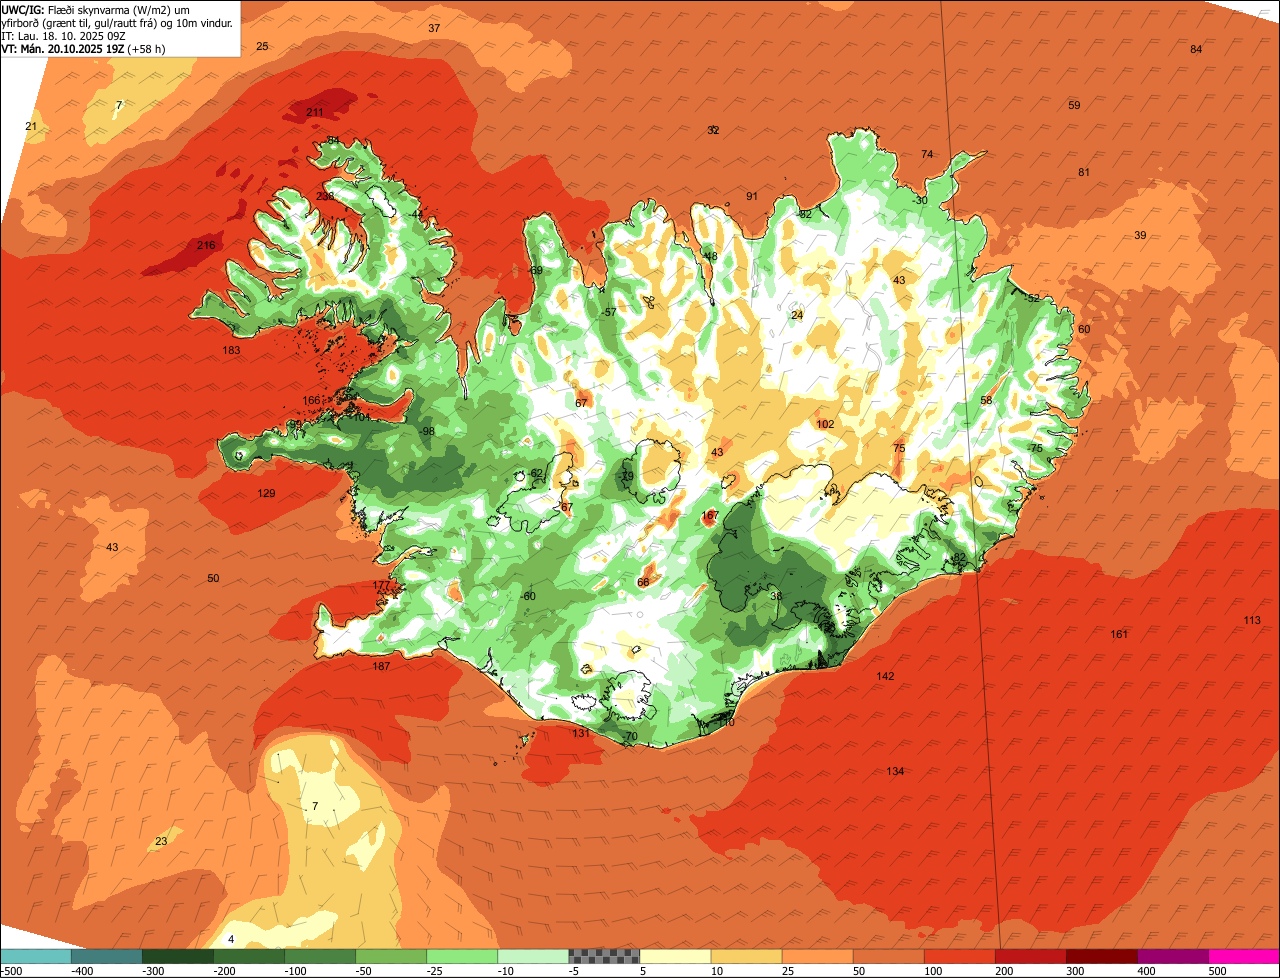The height and width of the screenshot is (978, 1280).
Task: Click the legend label '-500'
Action: tap(12, 970)
